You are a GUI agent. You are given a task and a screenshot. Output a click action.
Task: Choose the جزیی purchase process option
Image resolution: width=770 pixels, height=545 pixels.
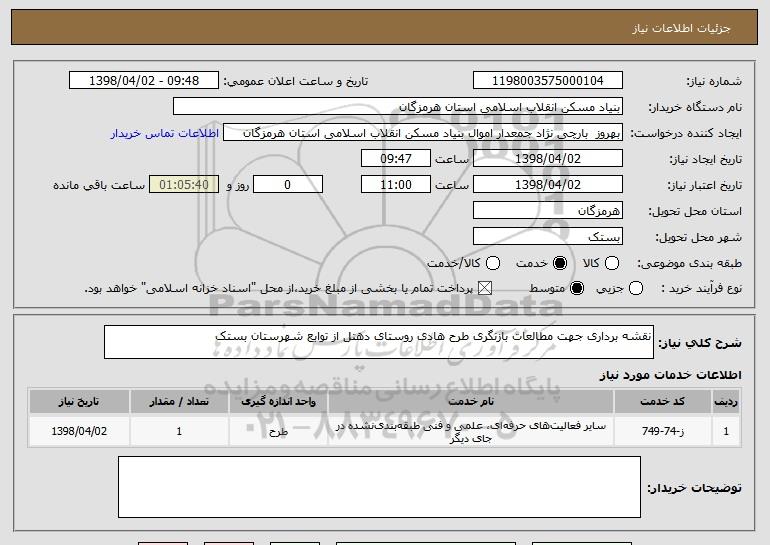pyautogui.click(x=635, y=288)
